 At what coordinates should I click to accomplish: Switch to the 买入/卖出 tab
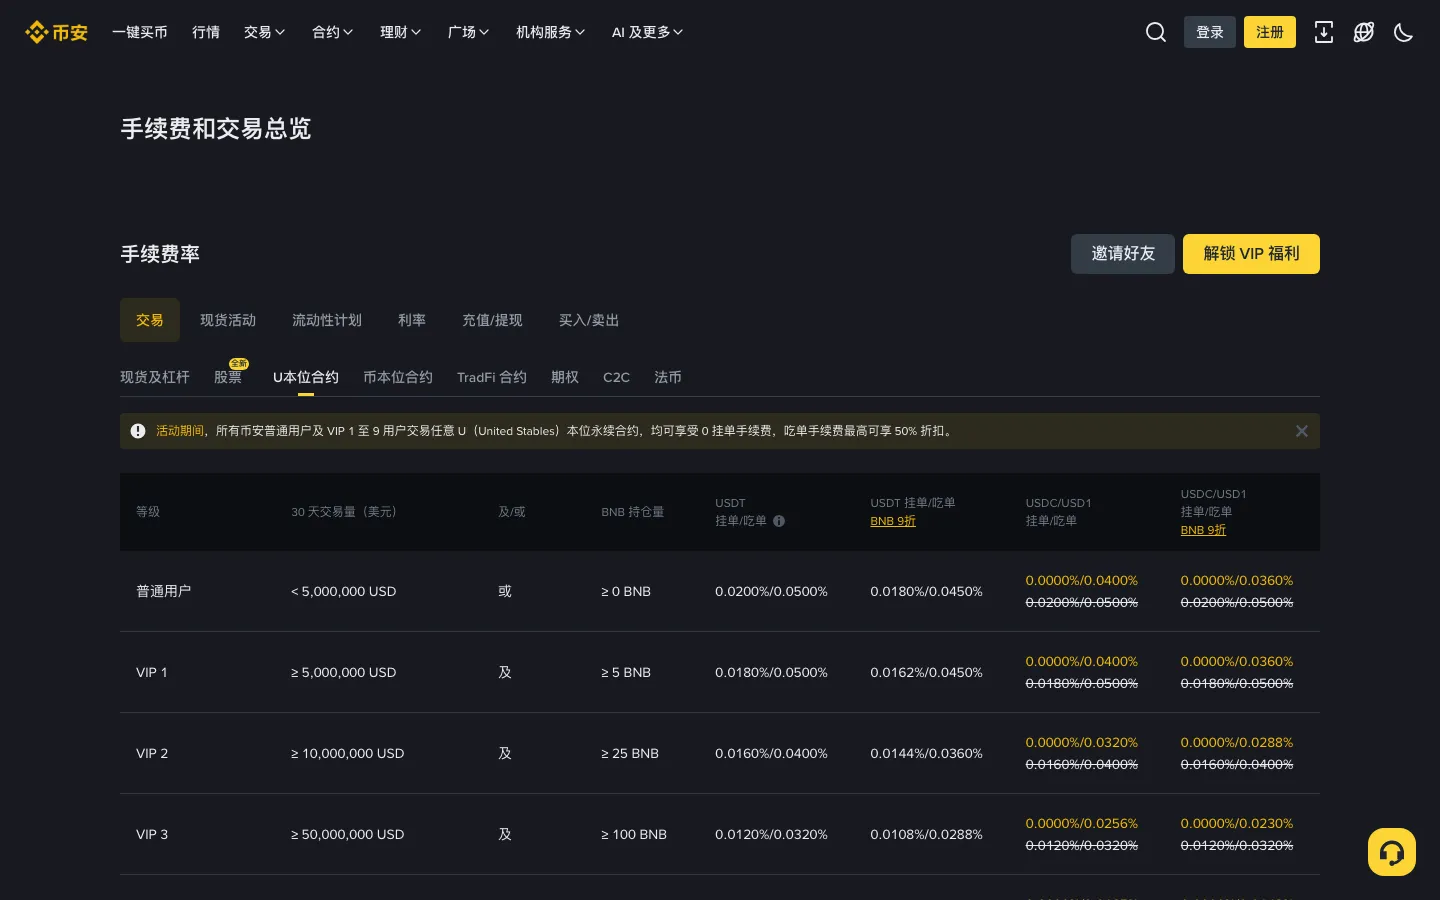click(x=589, y=320)
